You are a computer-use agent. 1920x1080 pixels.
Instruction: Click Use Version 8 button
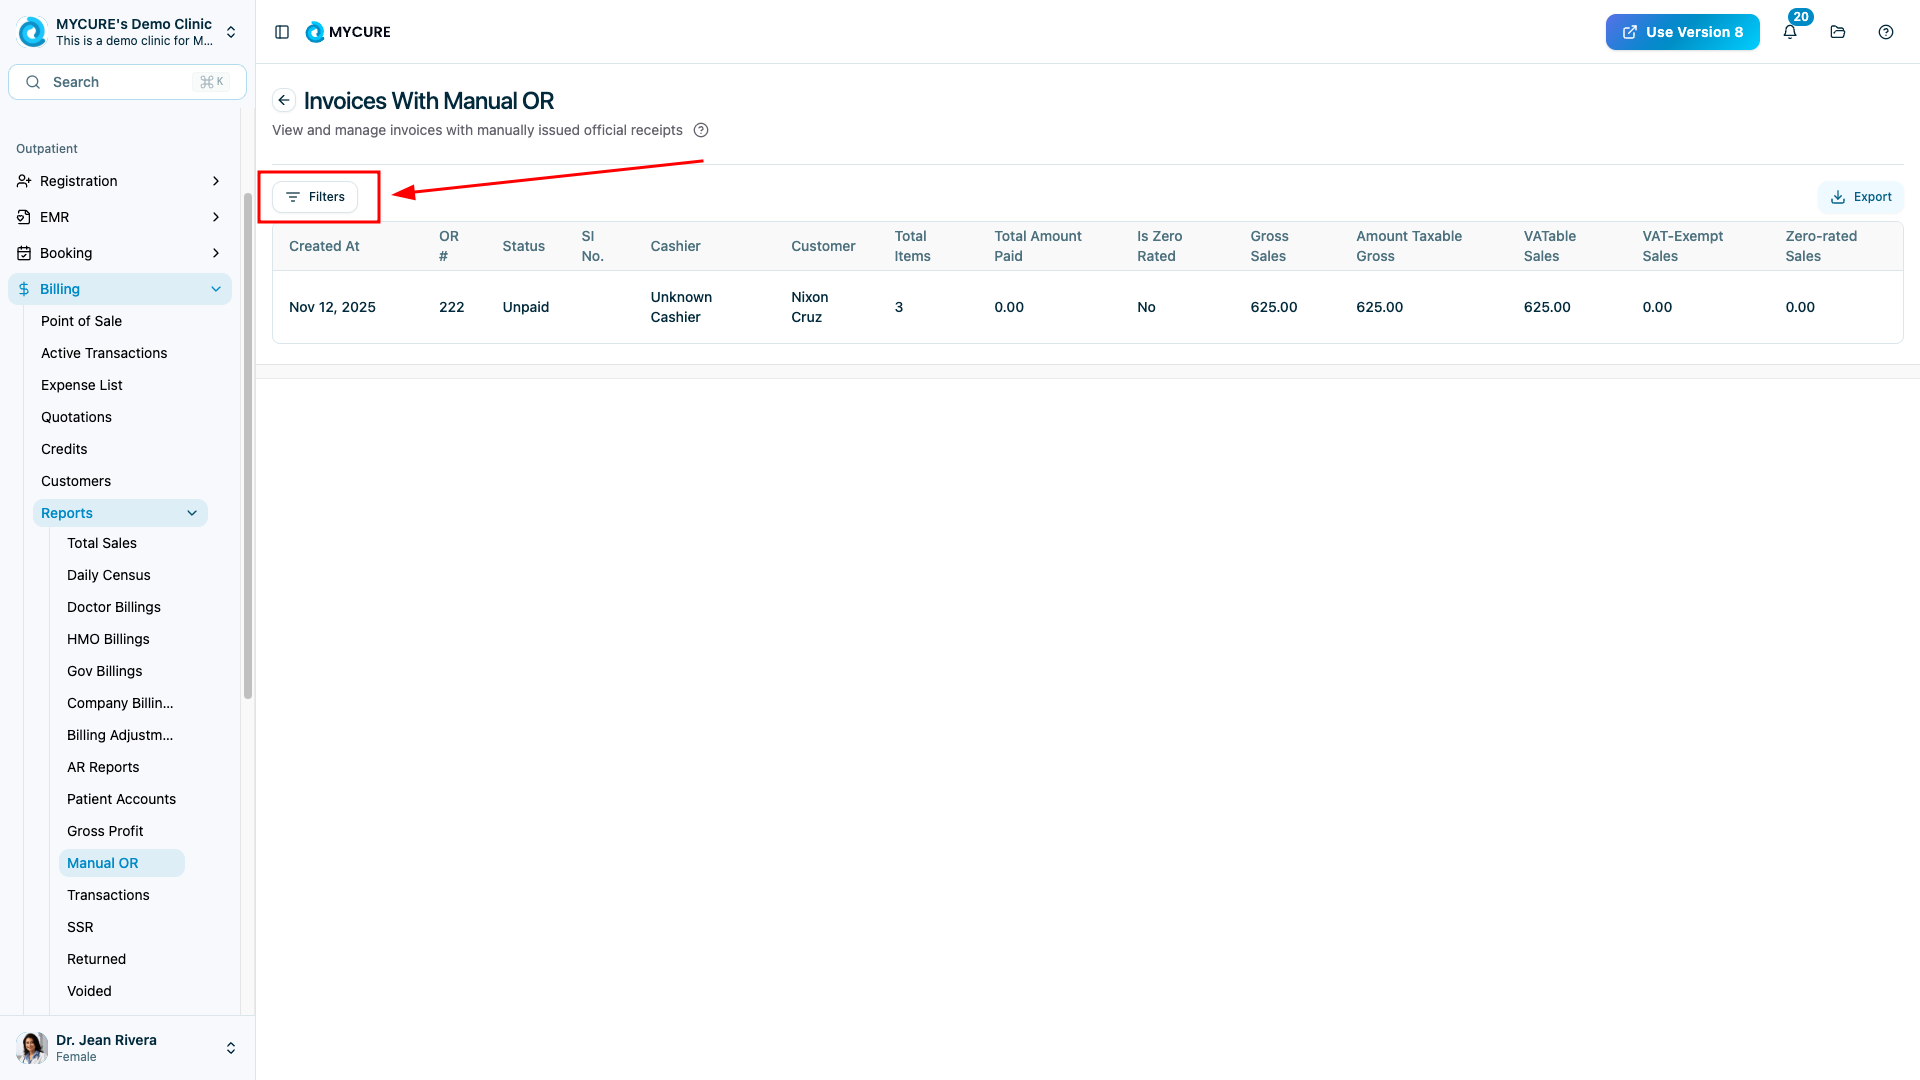pos(1682,32)
